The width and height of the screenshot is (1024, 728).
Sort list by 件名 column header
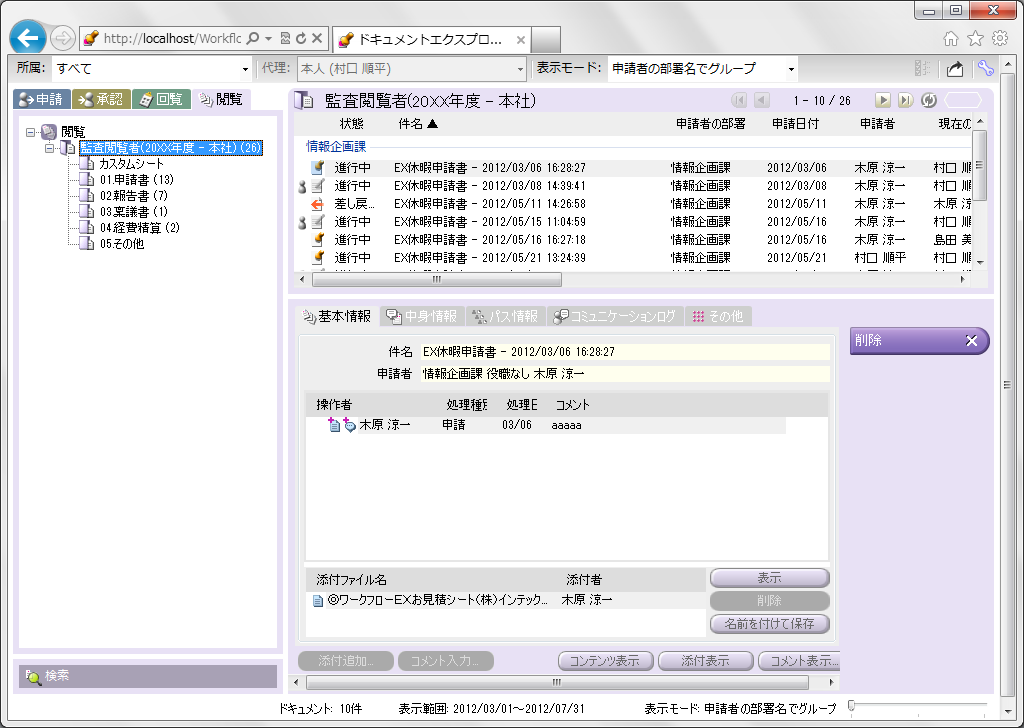point(417,124)
